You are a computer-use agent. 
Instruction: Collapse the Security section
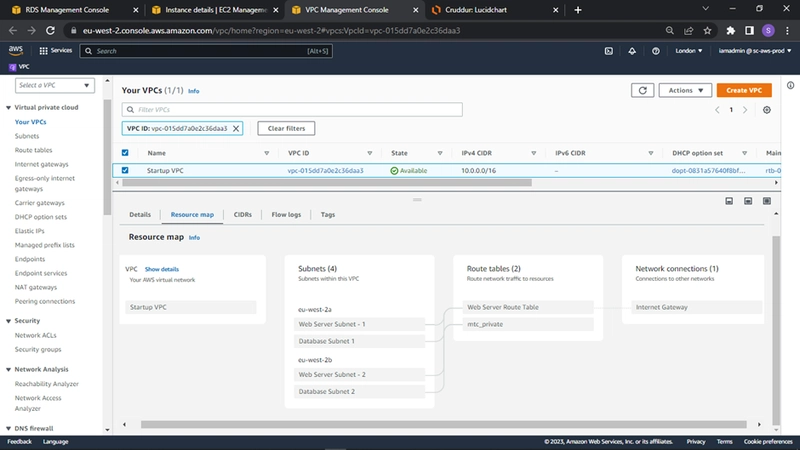(x=9, y=321)
